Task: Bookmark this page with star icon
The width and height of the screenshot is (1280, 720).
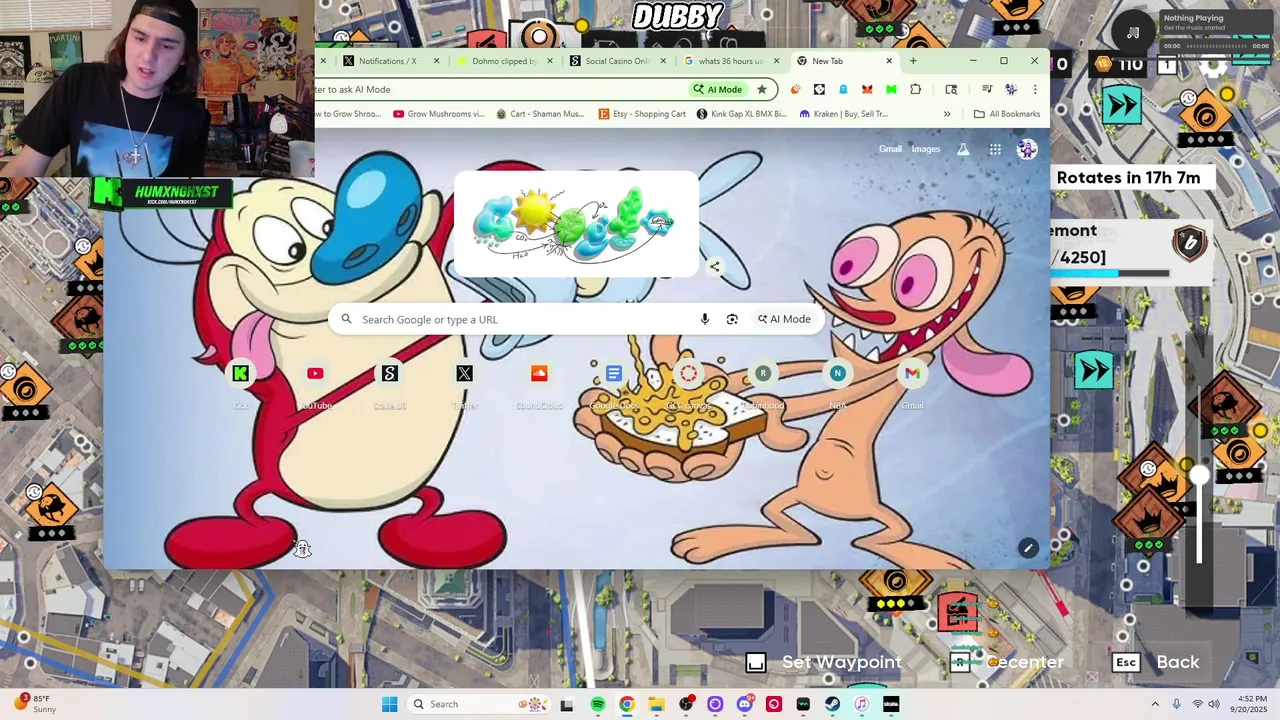Action: click(762, 89)
